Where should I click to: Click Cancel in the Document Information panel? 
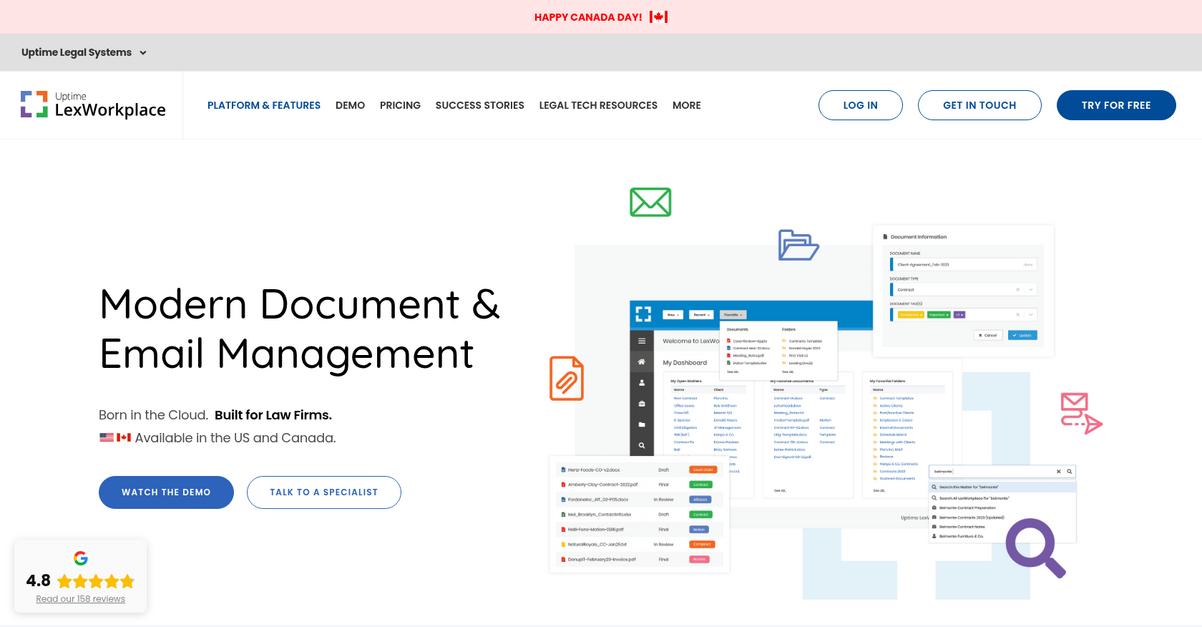click(987, 335)
